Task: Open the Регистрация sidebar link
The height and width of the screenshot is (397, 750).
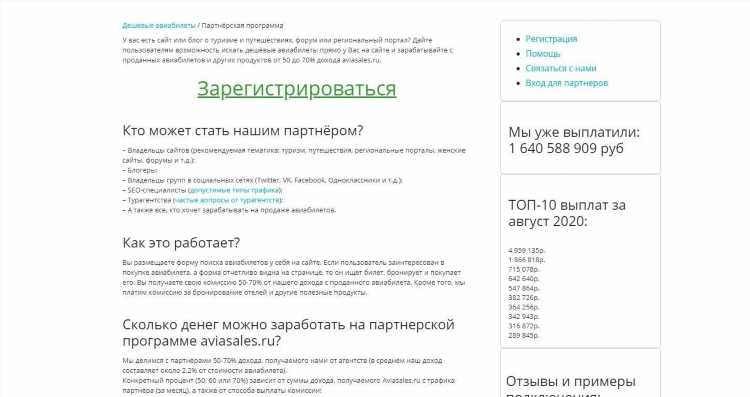Action: (x=551, y=39)
